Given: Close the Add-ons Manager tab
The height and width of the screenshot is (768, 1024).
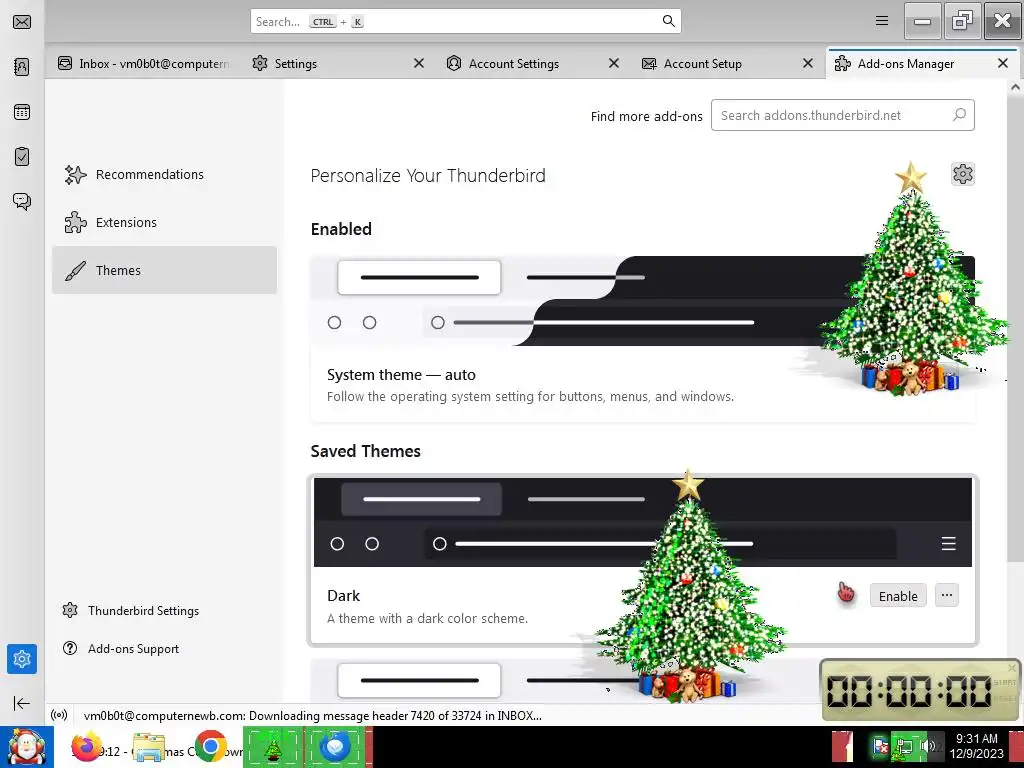Looking at the screenshot, I should point(1002,63).
